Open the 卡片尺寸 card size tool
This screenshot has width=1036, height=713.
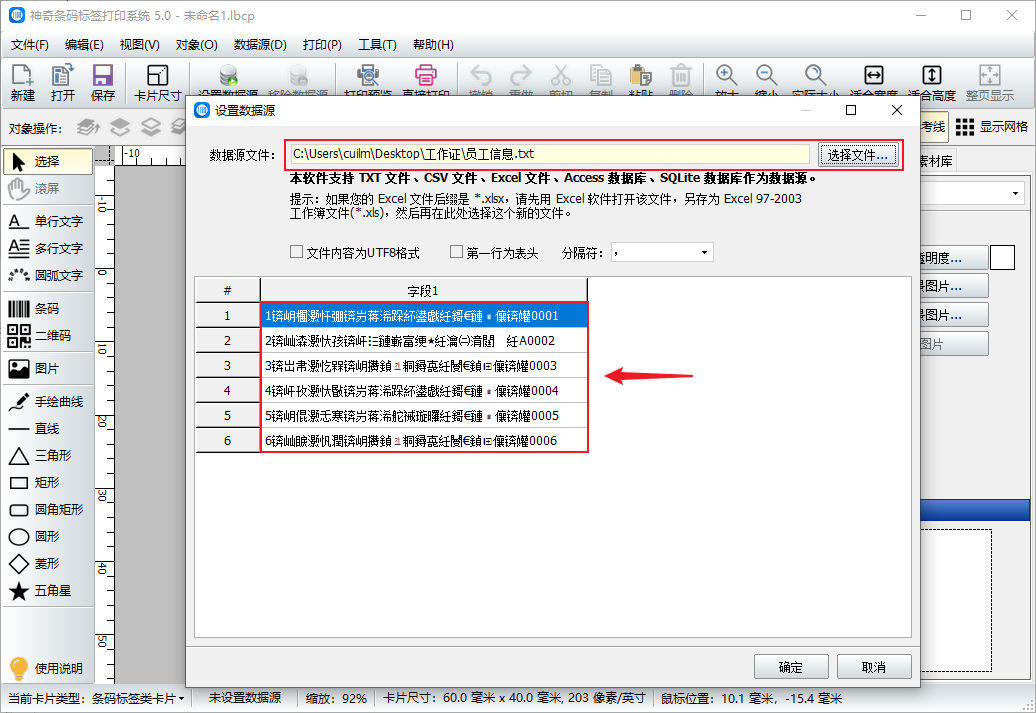pyautogui.click(x=158, y=82)
